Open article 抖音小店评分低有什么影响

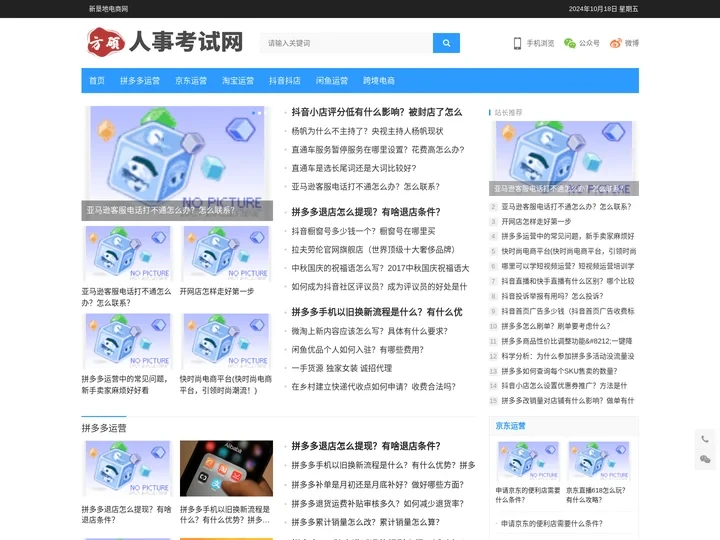pos(376,113)
